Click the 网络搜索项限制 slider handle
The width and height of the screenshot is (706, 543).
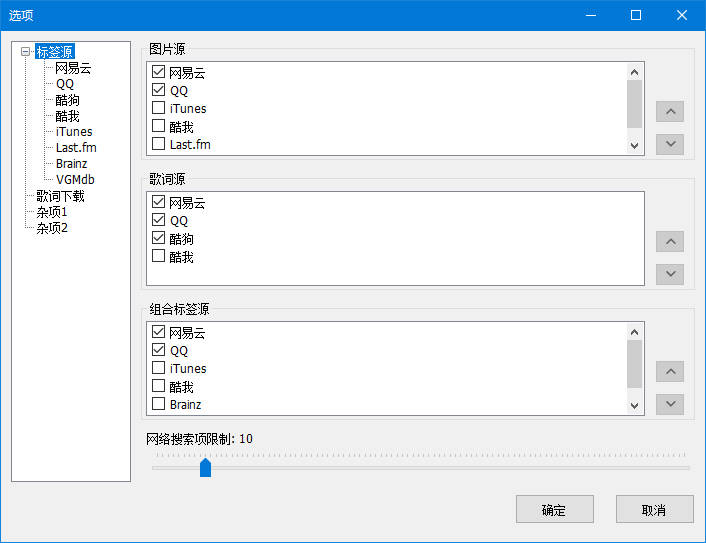[205, 467]
